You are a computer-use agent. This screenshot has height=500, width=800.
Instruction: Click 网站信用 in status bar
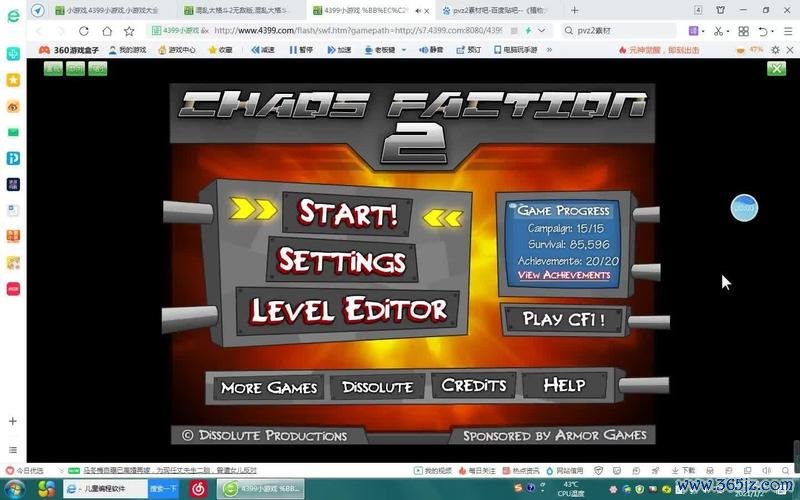pos(565,470)
